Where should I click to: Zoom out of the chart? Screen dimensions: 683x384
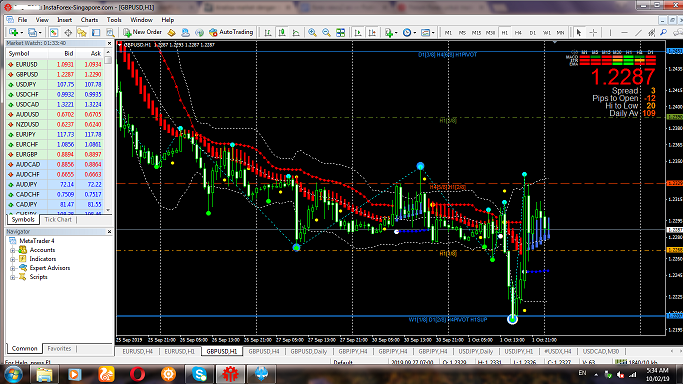pyautogui.click(x=326, y=33)
